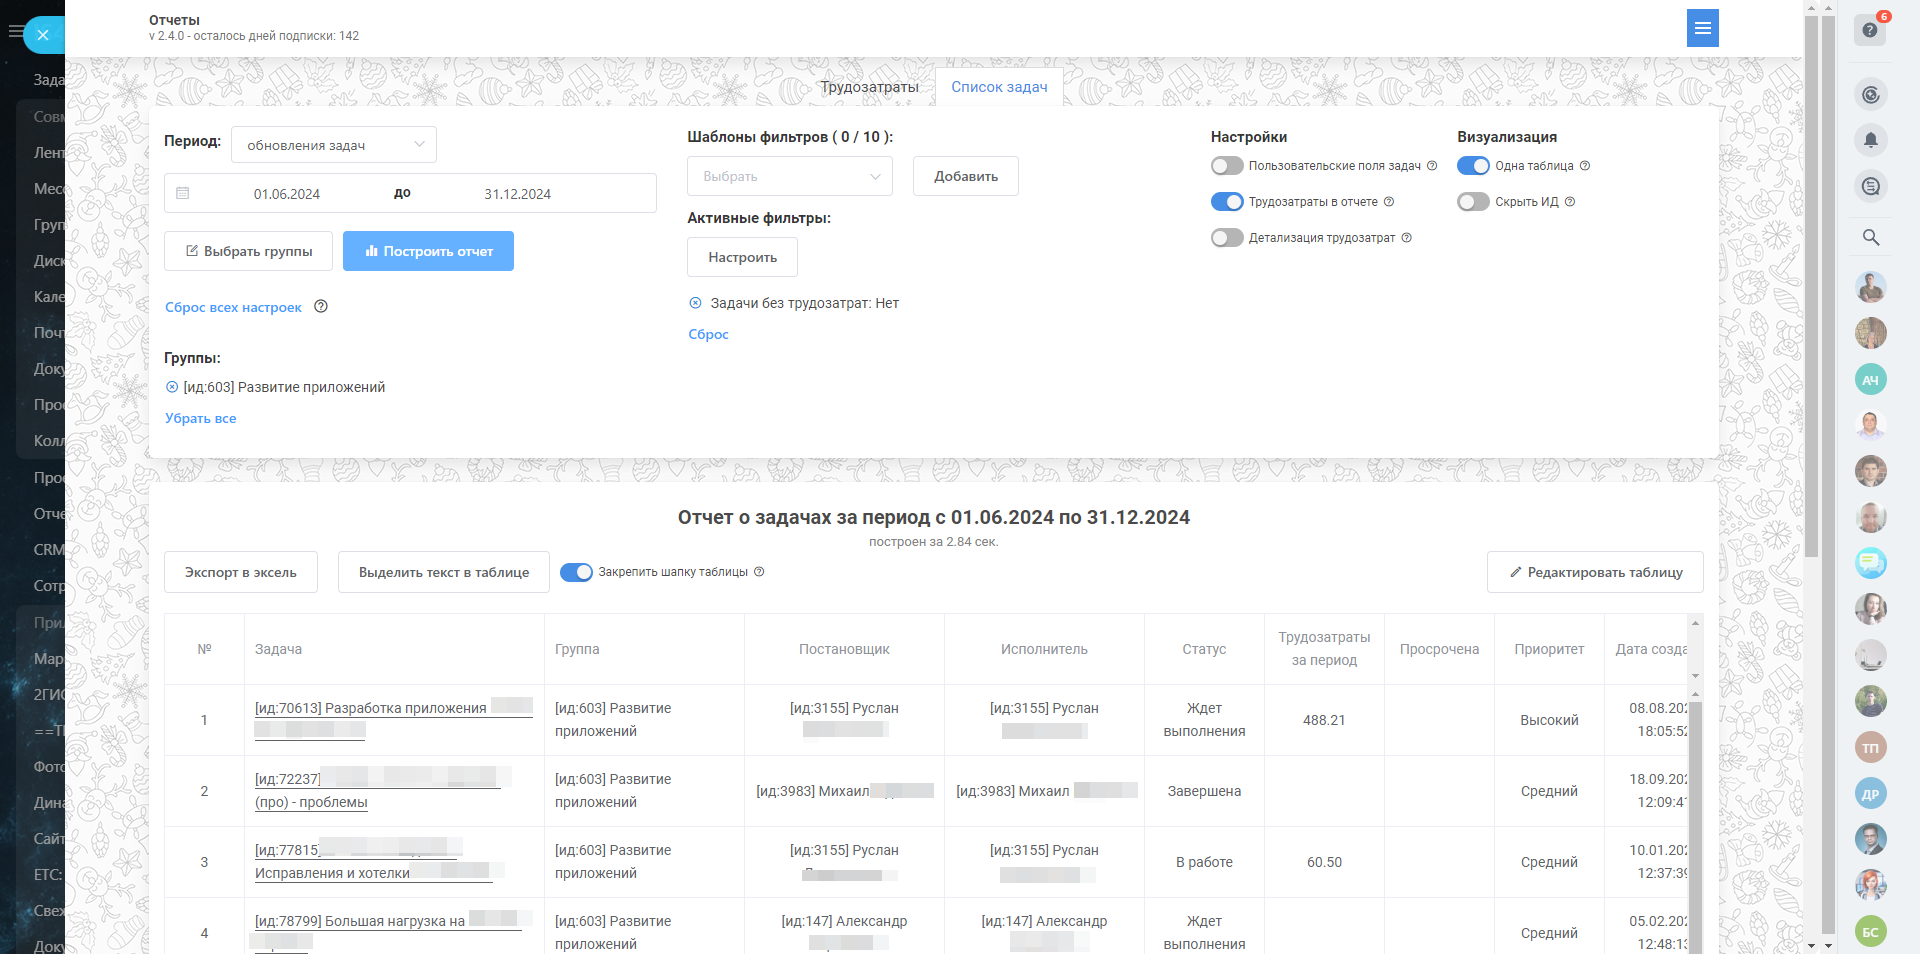The height and width of the screenshot is (954, 1920).
Task: Click Высокий priority cell in row 1
Action: coord(1549,720)
